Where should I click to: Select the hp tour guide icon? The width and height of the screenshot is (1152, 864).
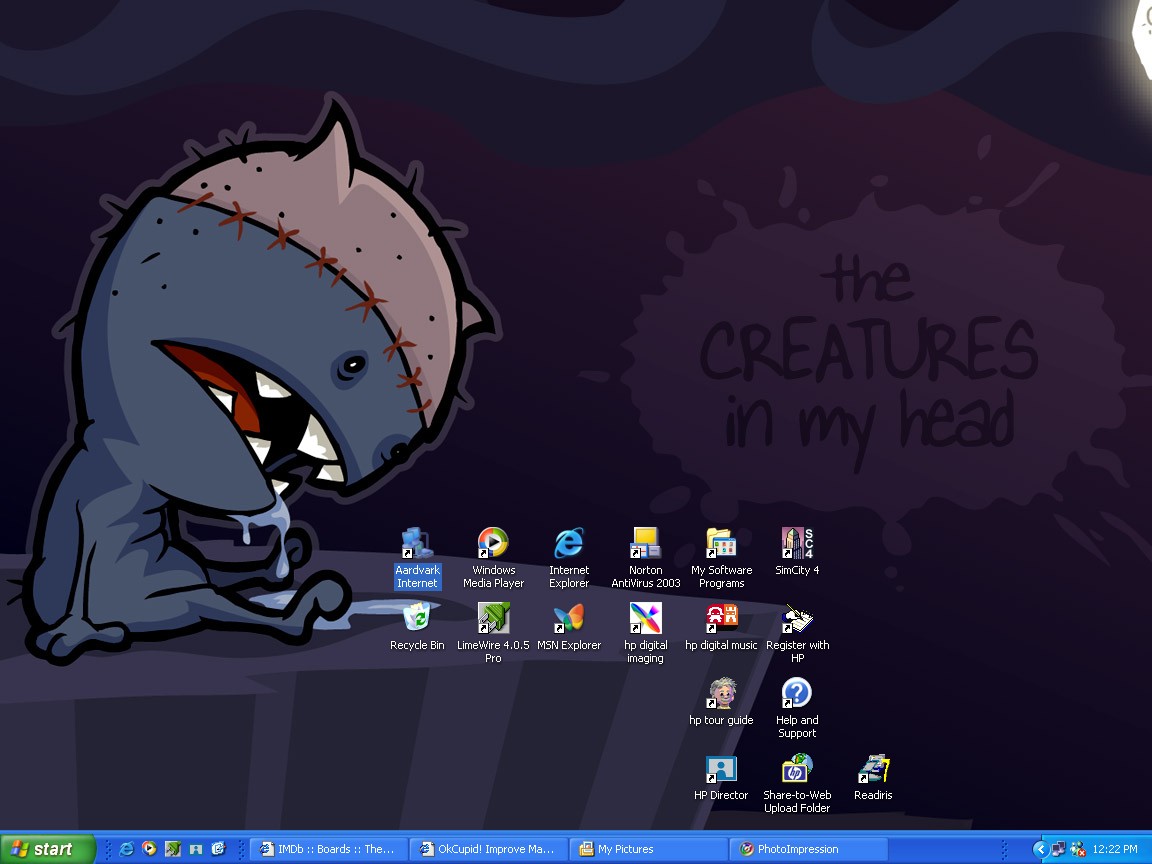coord(721,701)
